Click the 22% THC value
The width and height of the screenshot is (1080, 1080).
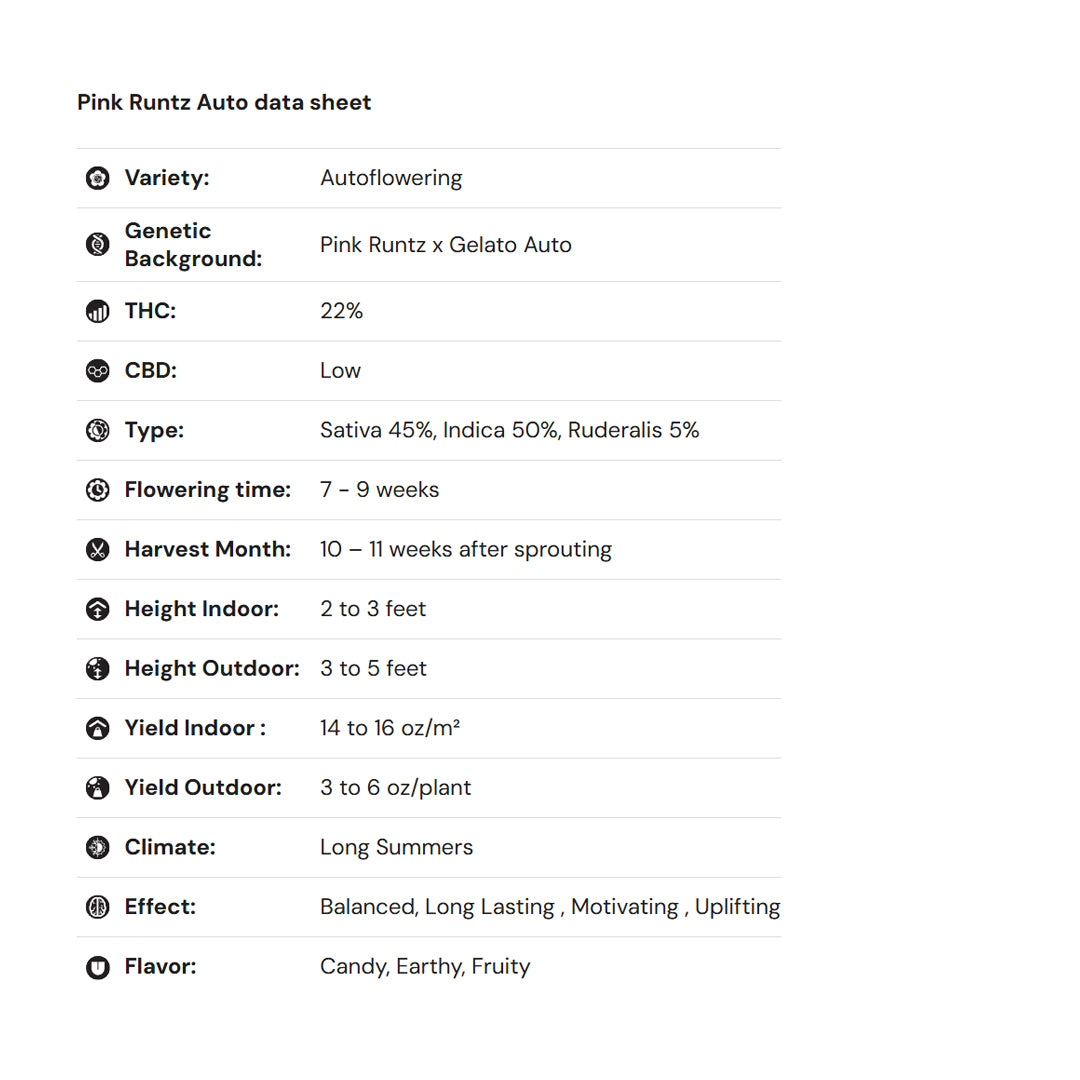pyautogui.click(x=341, y=311)
